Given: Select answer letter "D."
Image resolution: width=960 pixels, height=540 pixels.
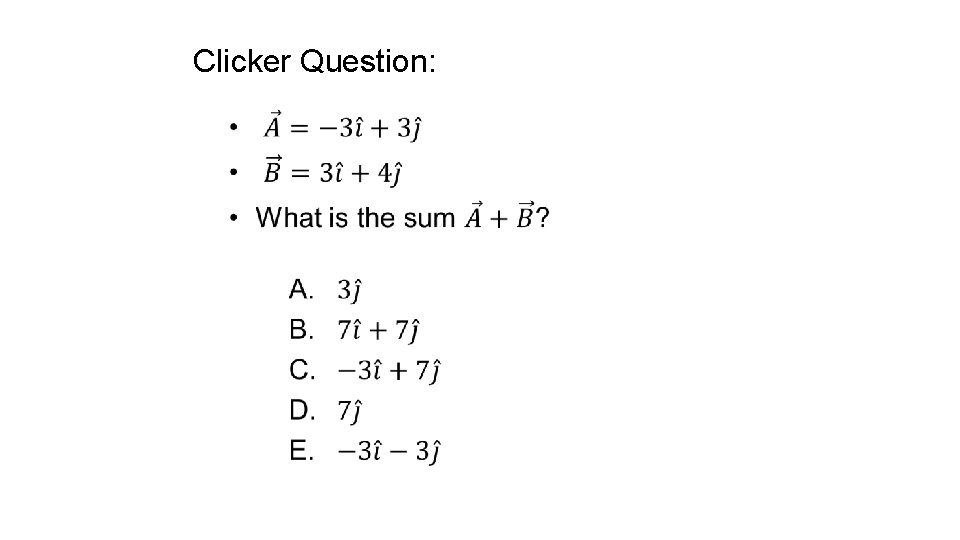Looking at the screenshot, I should pos(302,411).
